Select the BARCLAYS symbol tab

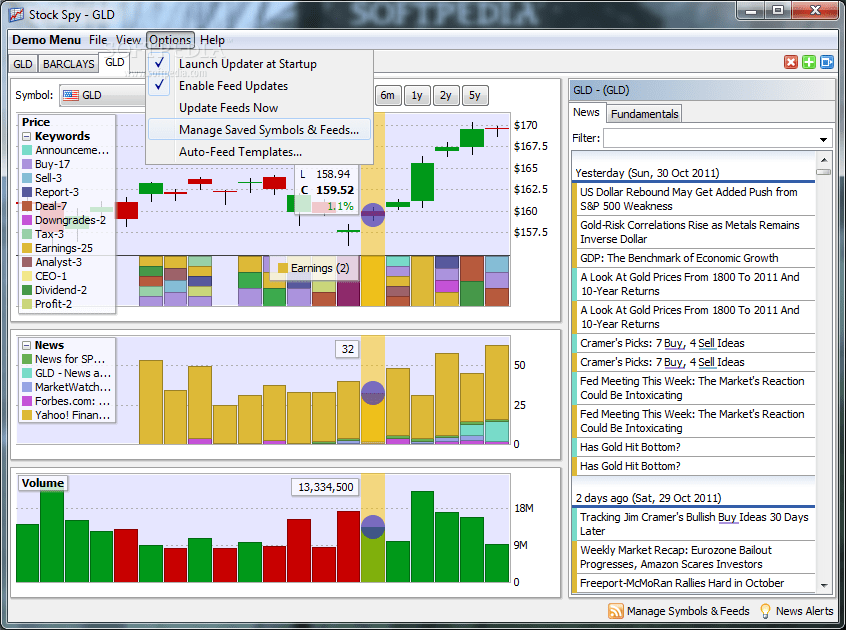click(67, 63)
